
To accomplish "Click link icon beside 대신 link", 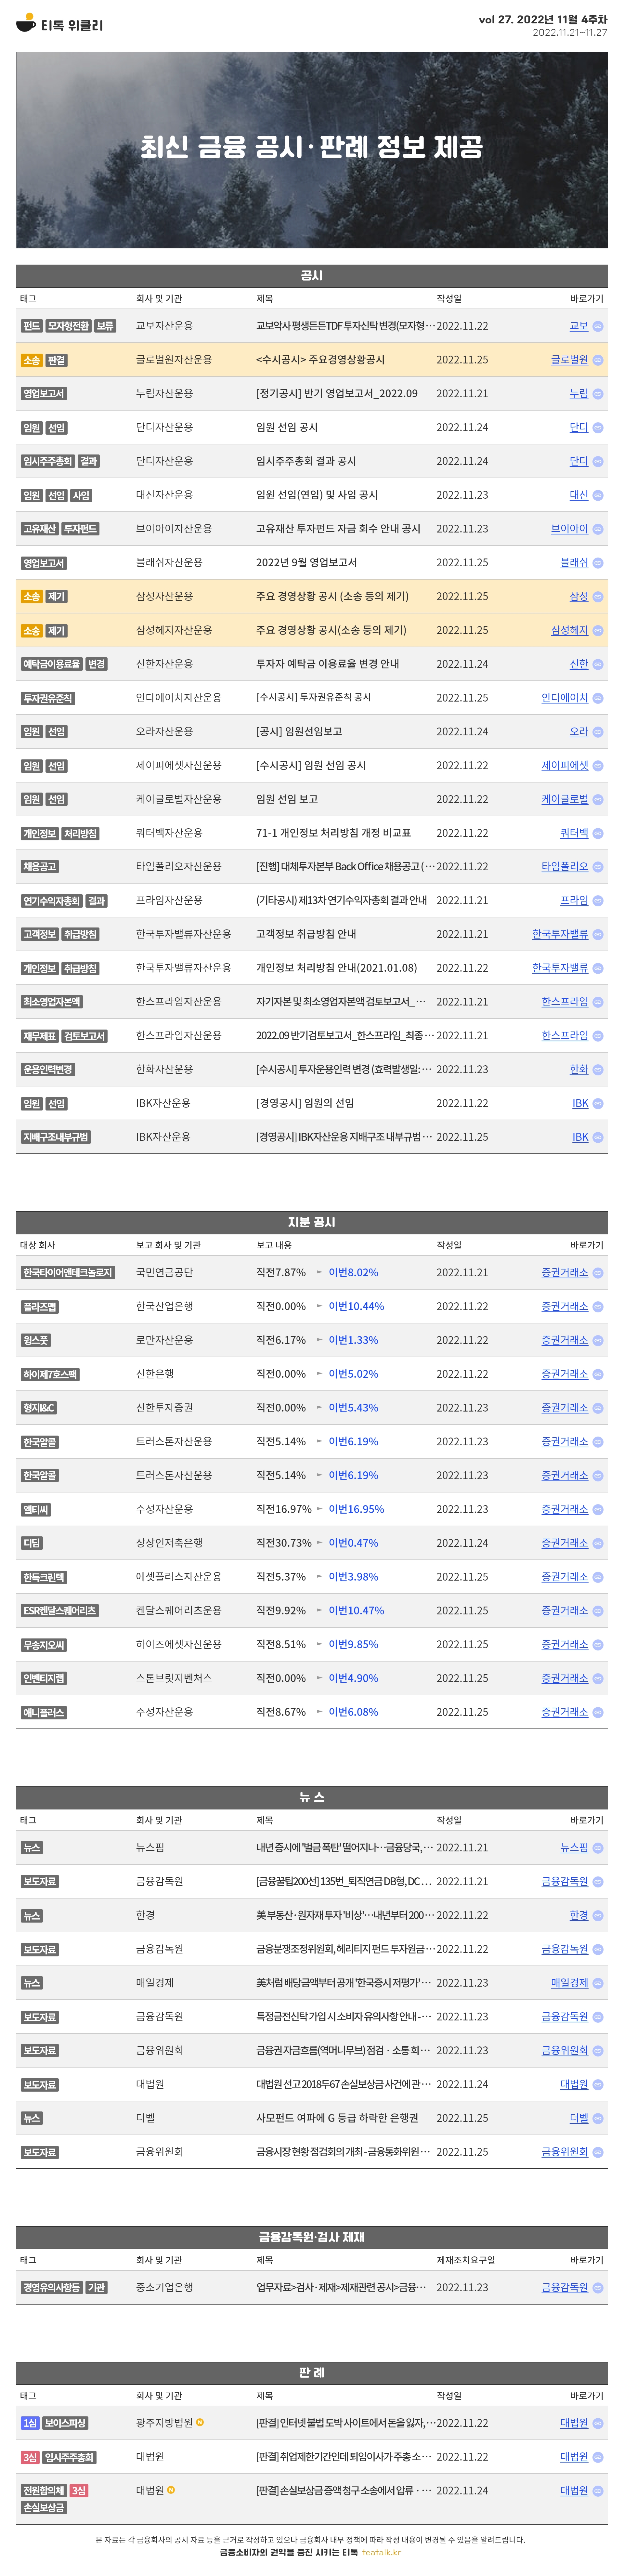I will [598, 495].
